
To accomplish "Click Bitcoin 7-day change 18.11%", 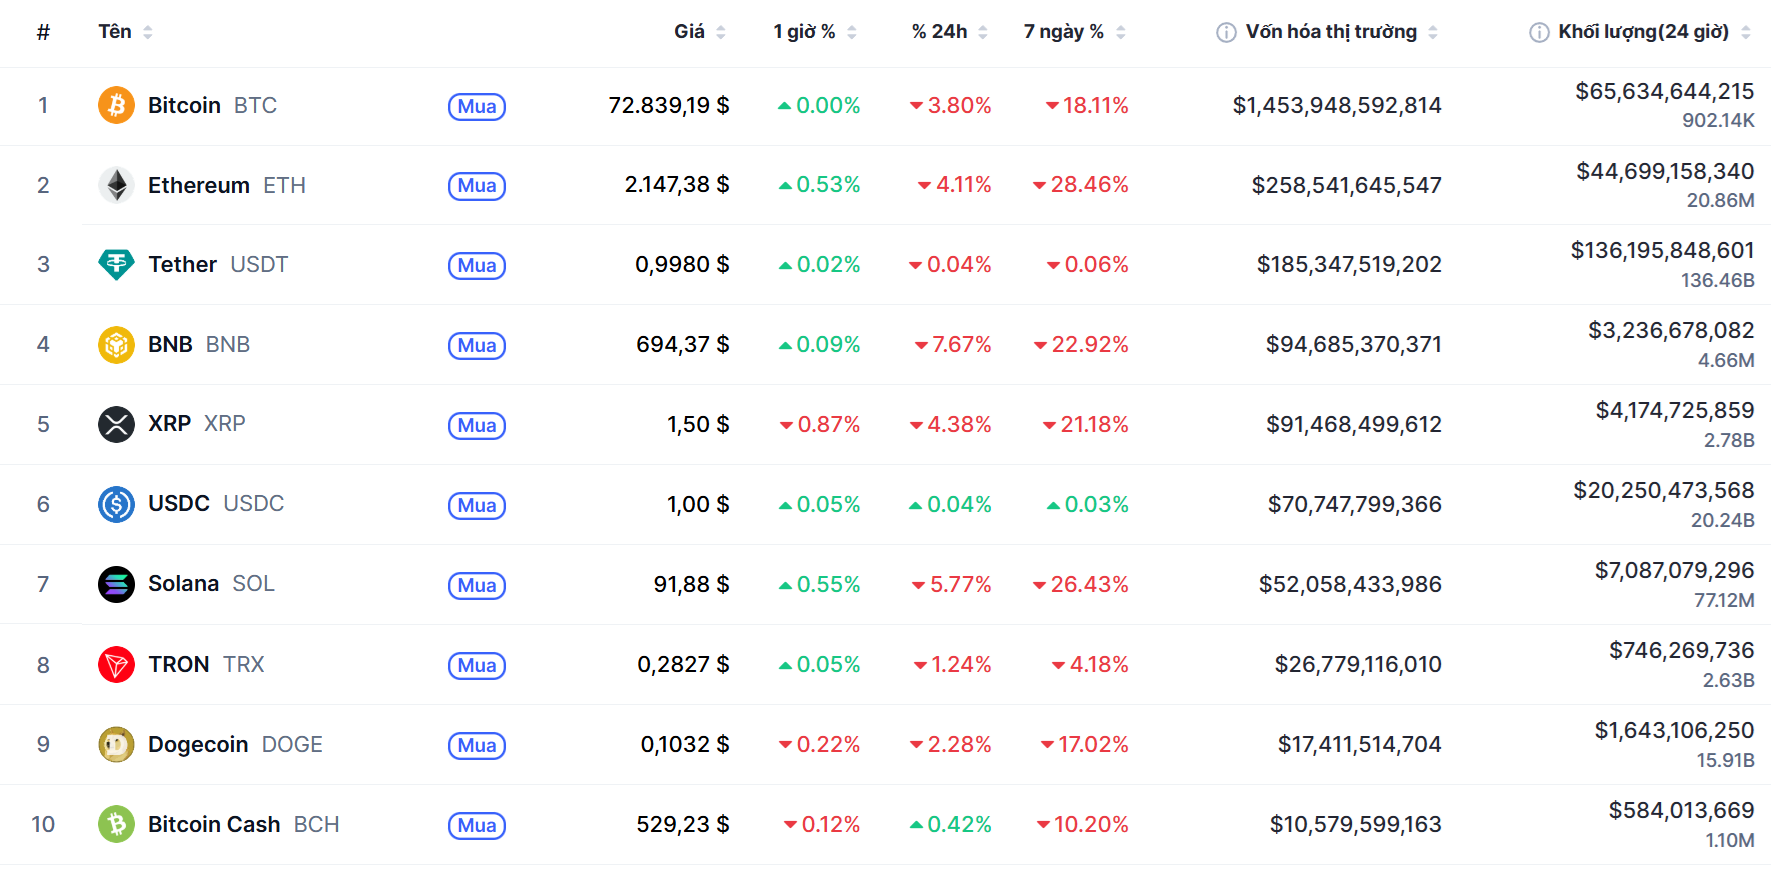I will [x=1087, y=105].
